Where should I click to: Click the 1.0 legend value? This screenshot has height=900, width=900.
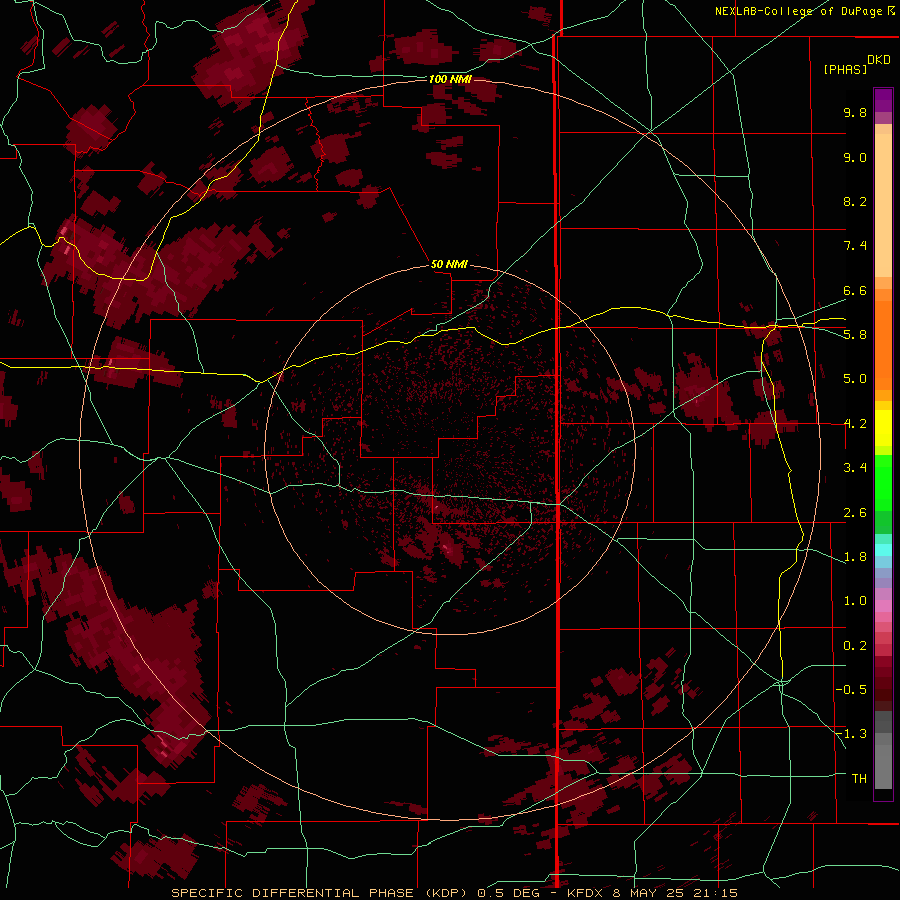(x=855, y=601)
